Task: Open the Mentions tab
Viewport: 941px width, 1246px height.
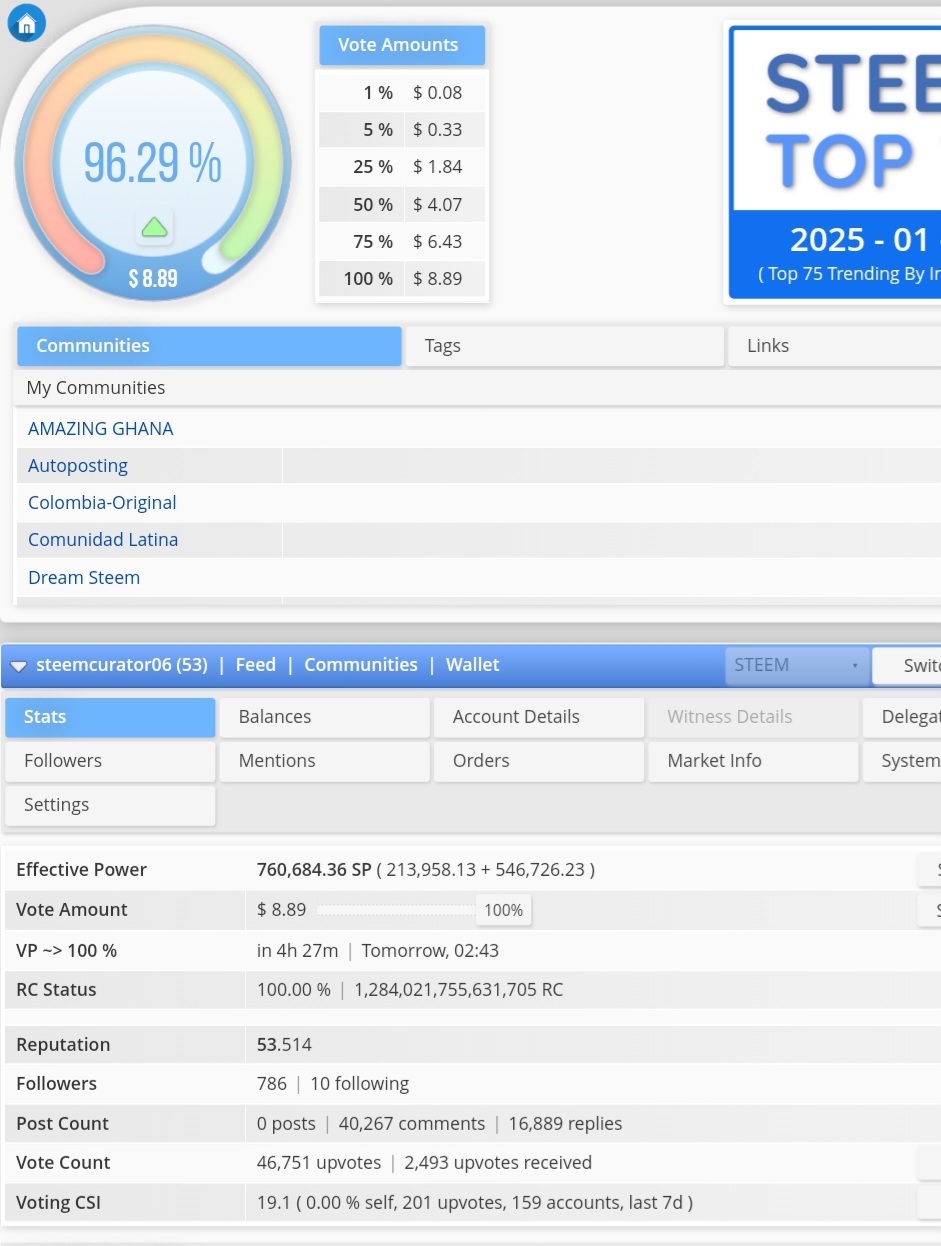Action: coord(324,761)
